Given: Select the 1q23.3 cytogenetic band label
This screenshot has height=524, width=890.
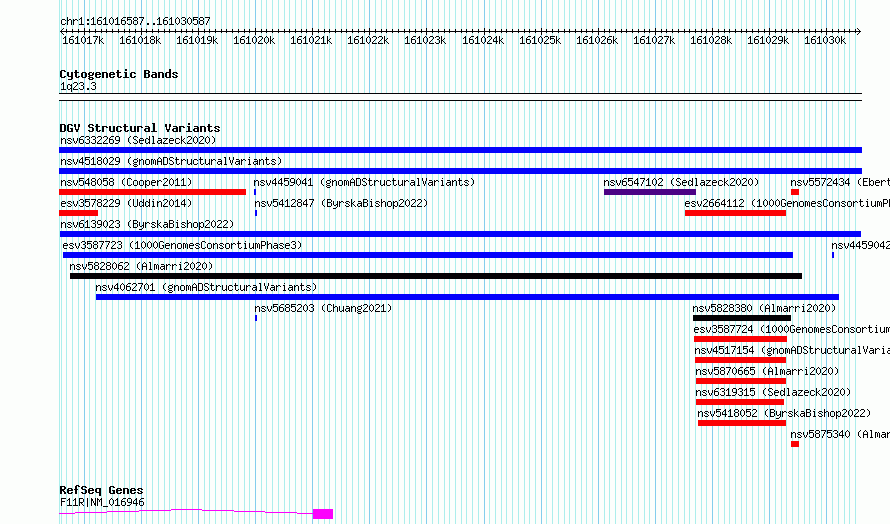Looking at the screenshot, I should pyautogui.click(x=78, y=86).
